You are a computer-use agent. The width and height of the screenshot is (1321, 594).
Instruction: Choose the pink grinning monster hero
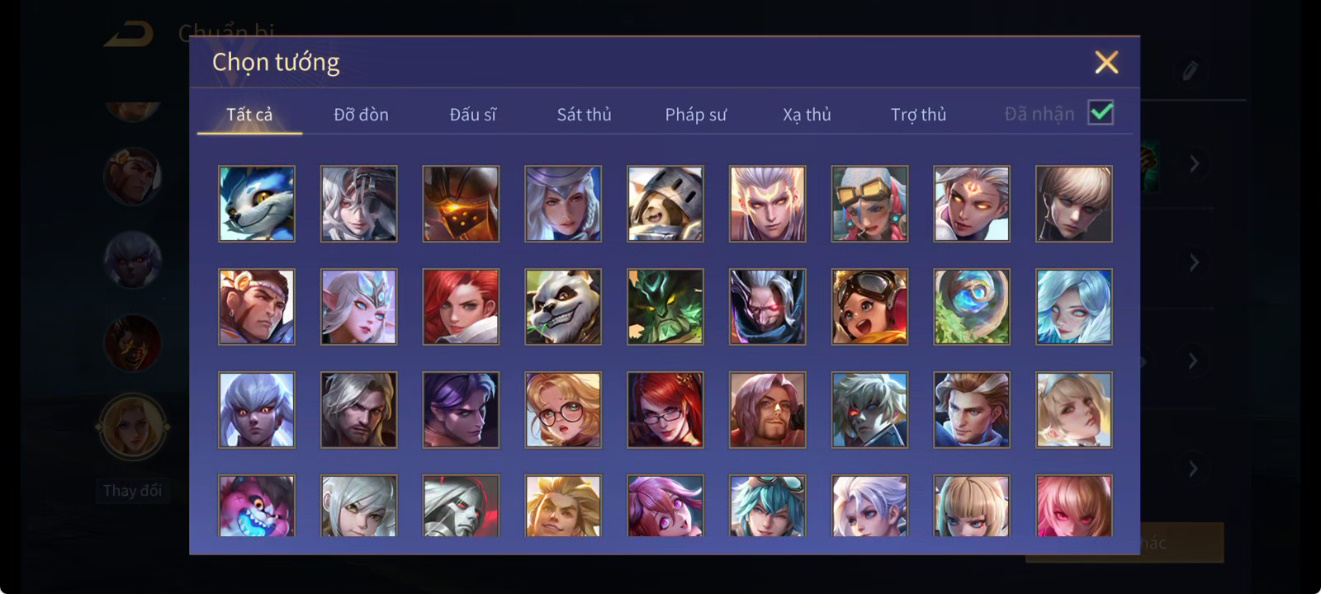[x=257, y=506]
